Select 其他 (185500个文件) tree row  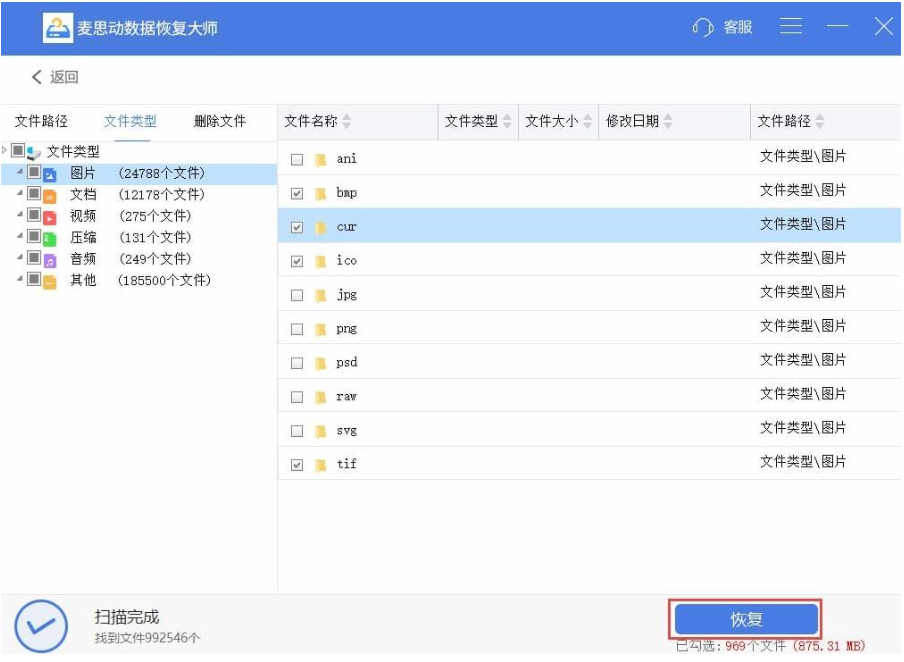[139, 281]
